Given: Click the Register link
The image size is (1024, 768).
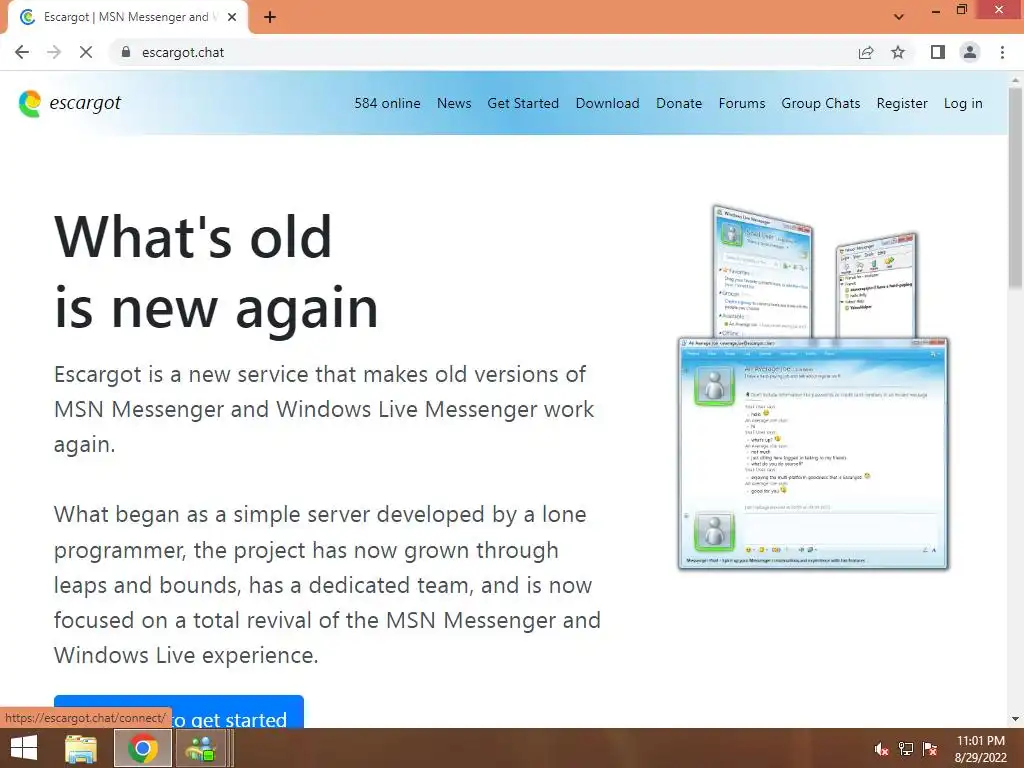Looking at the screenshot, I should (x=902, y=103).
